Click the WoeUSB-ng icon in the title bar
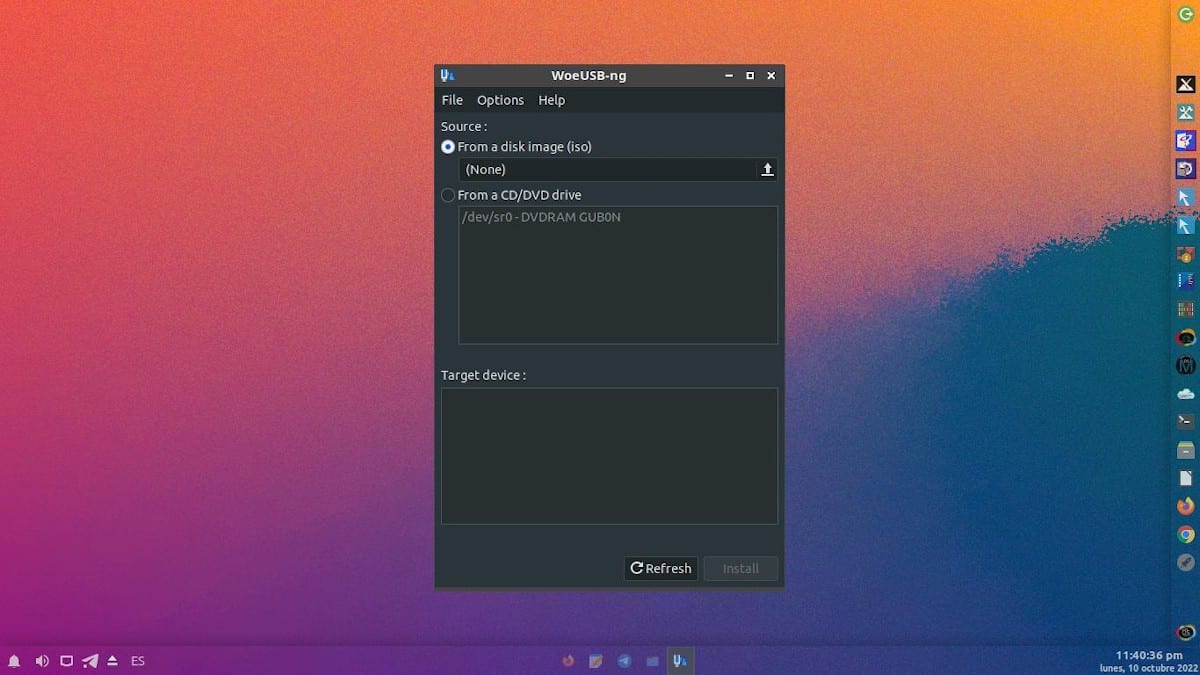The width and height of the screenshot is (1200, 675). pos(448,75)
